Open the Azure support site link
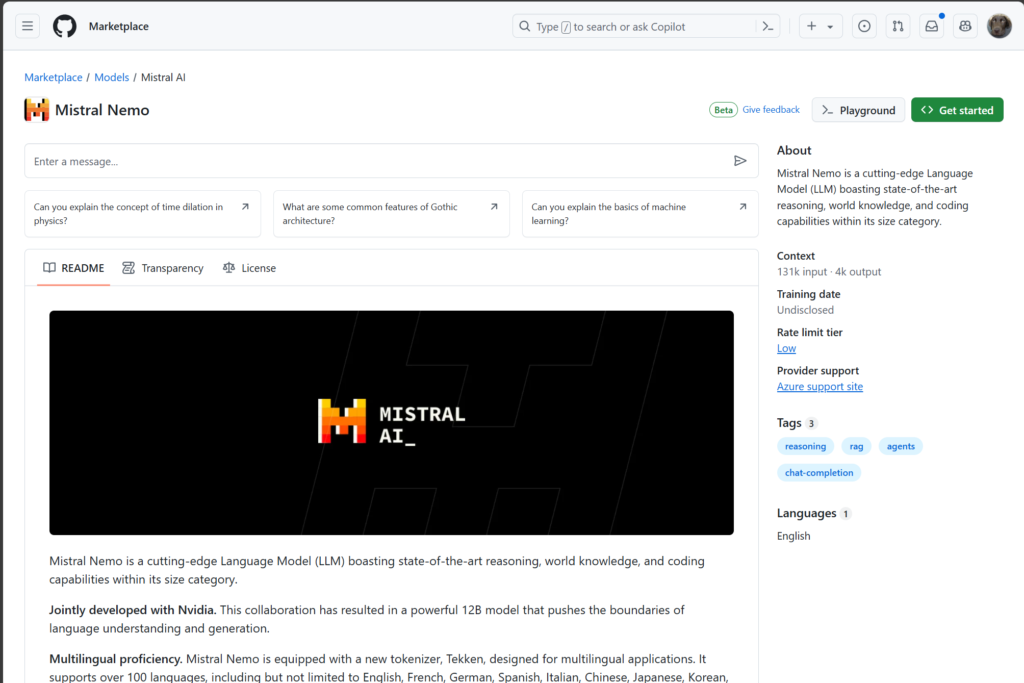Image resolution: width=1024 pixels, height=683 pixels. point(819,387)
